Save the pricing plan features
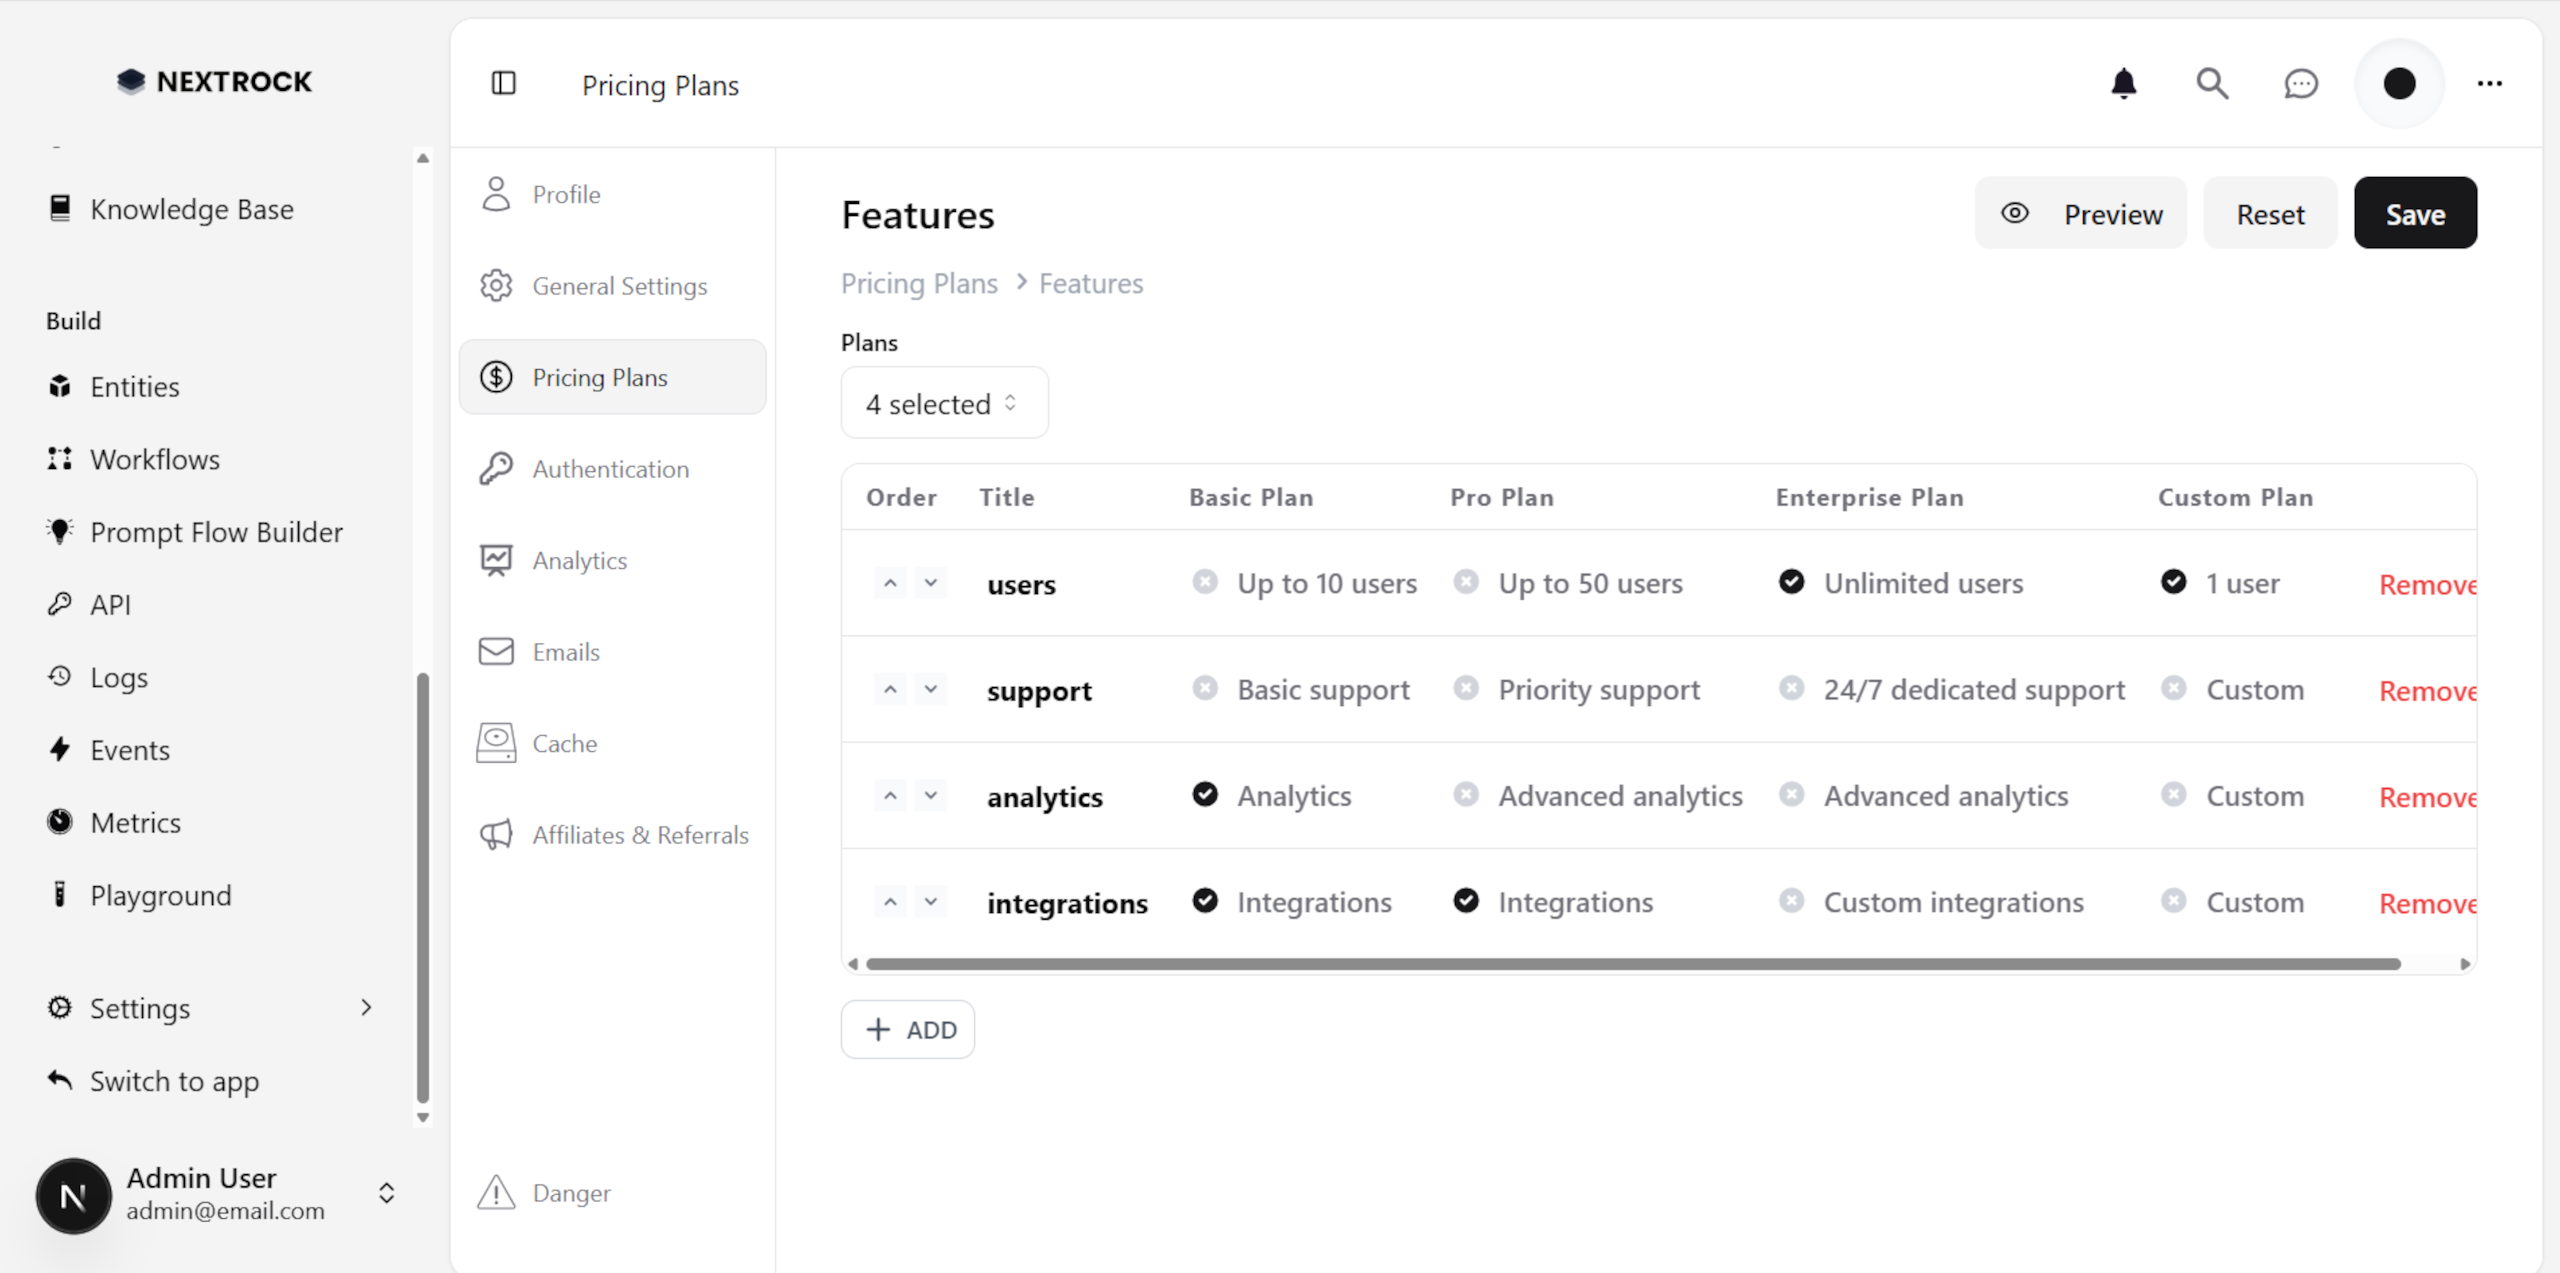This screenshot has width=2560, height=1273. click(2415, 212)
